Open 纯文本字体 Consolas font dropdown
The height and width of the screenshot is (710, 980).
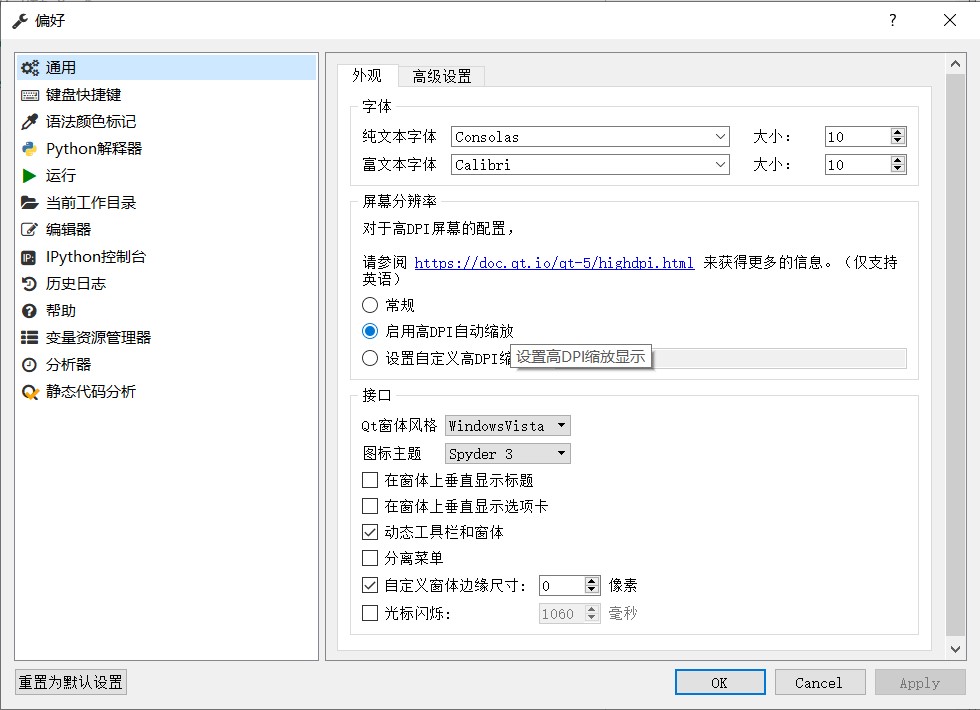[590, 137]
